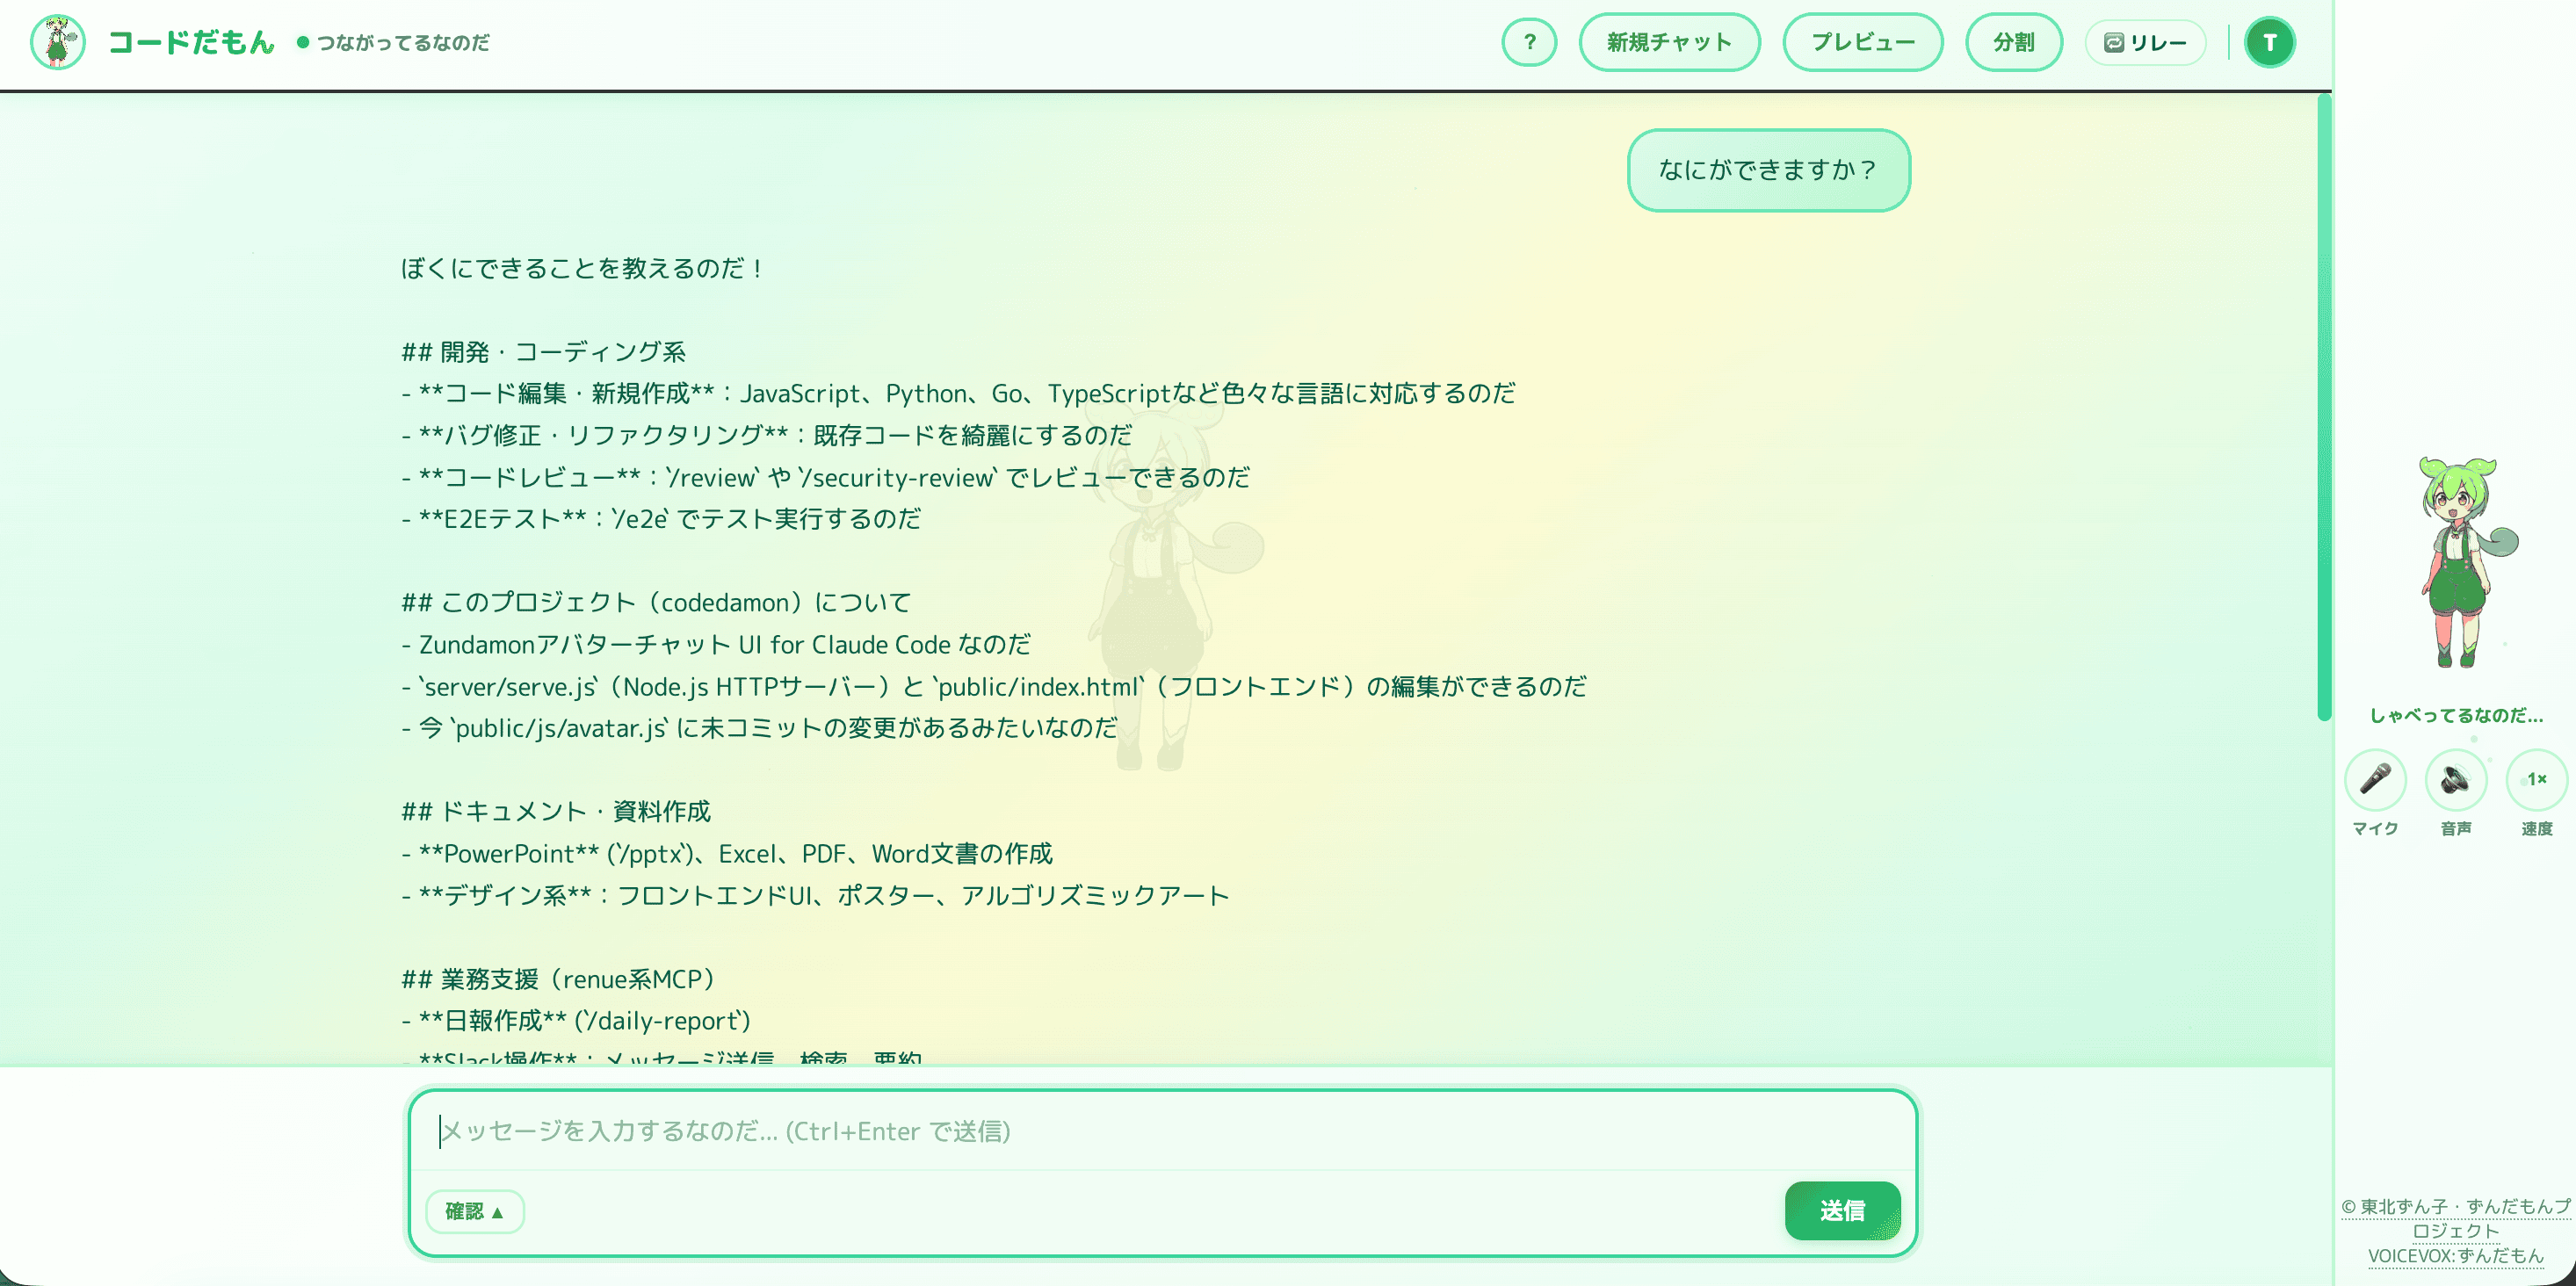The width and height of the screenshot is (2576, 1286).
Task: Click the つながってるなのだ connection status indicator
Action: (x=394, y=42)
